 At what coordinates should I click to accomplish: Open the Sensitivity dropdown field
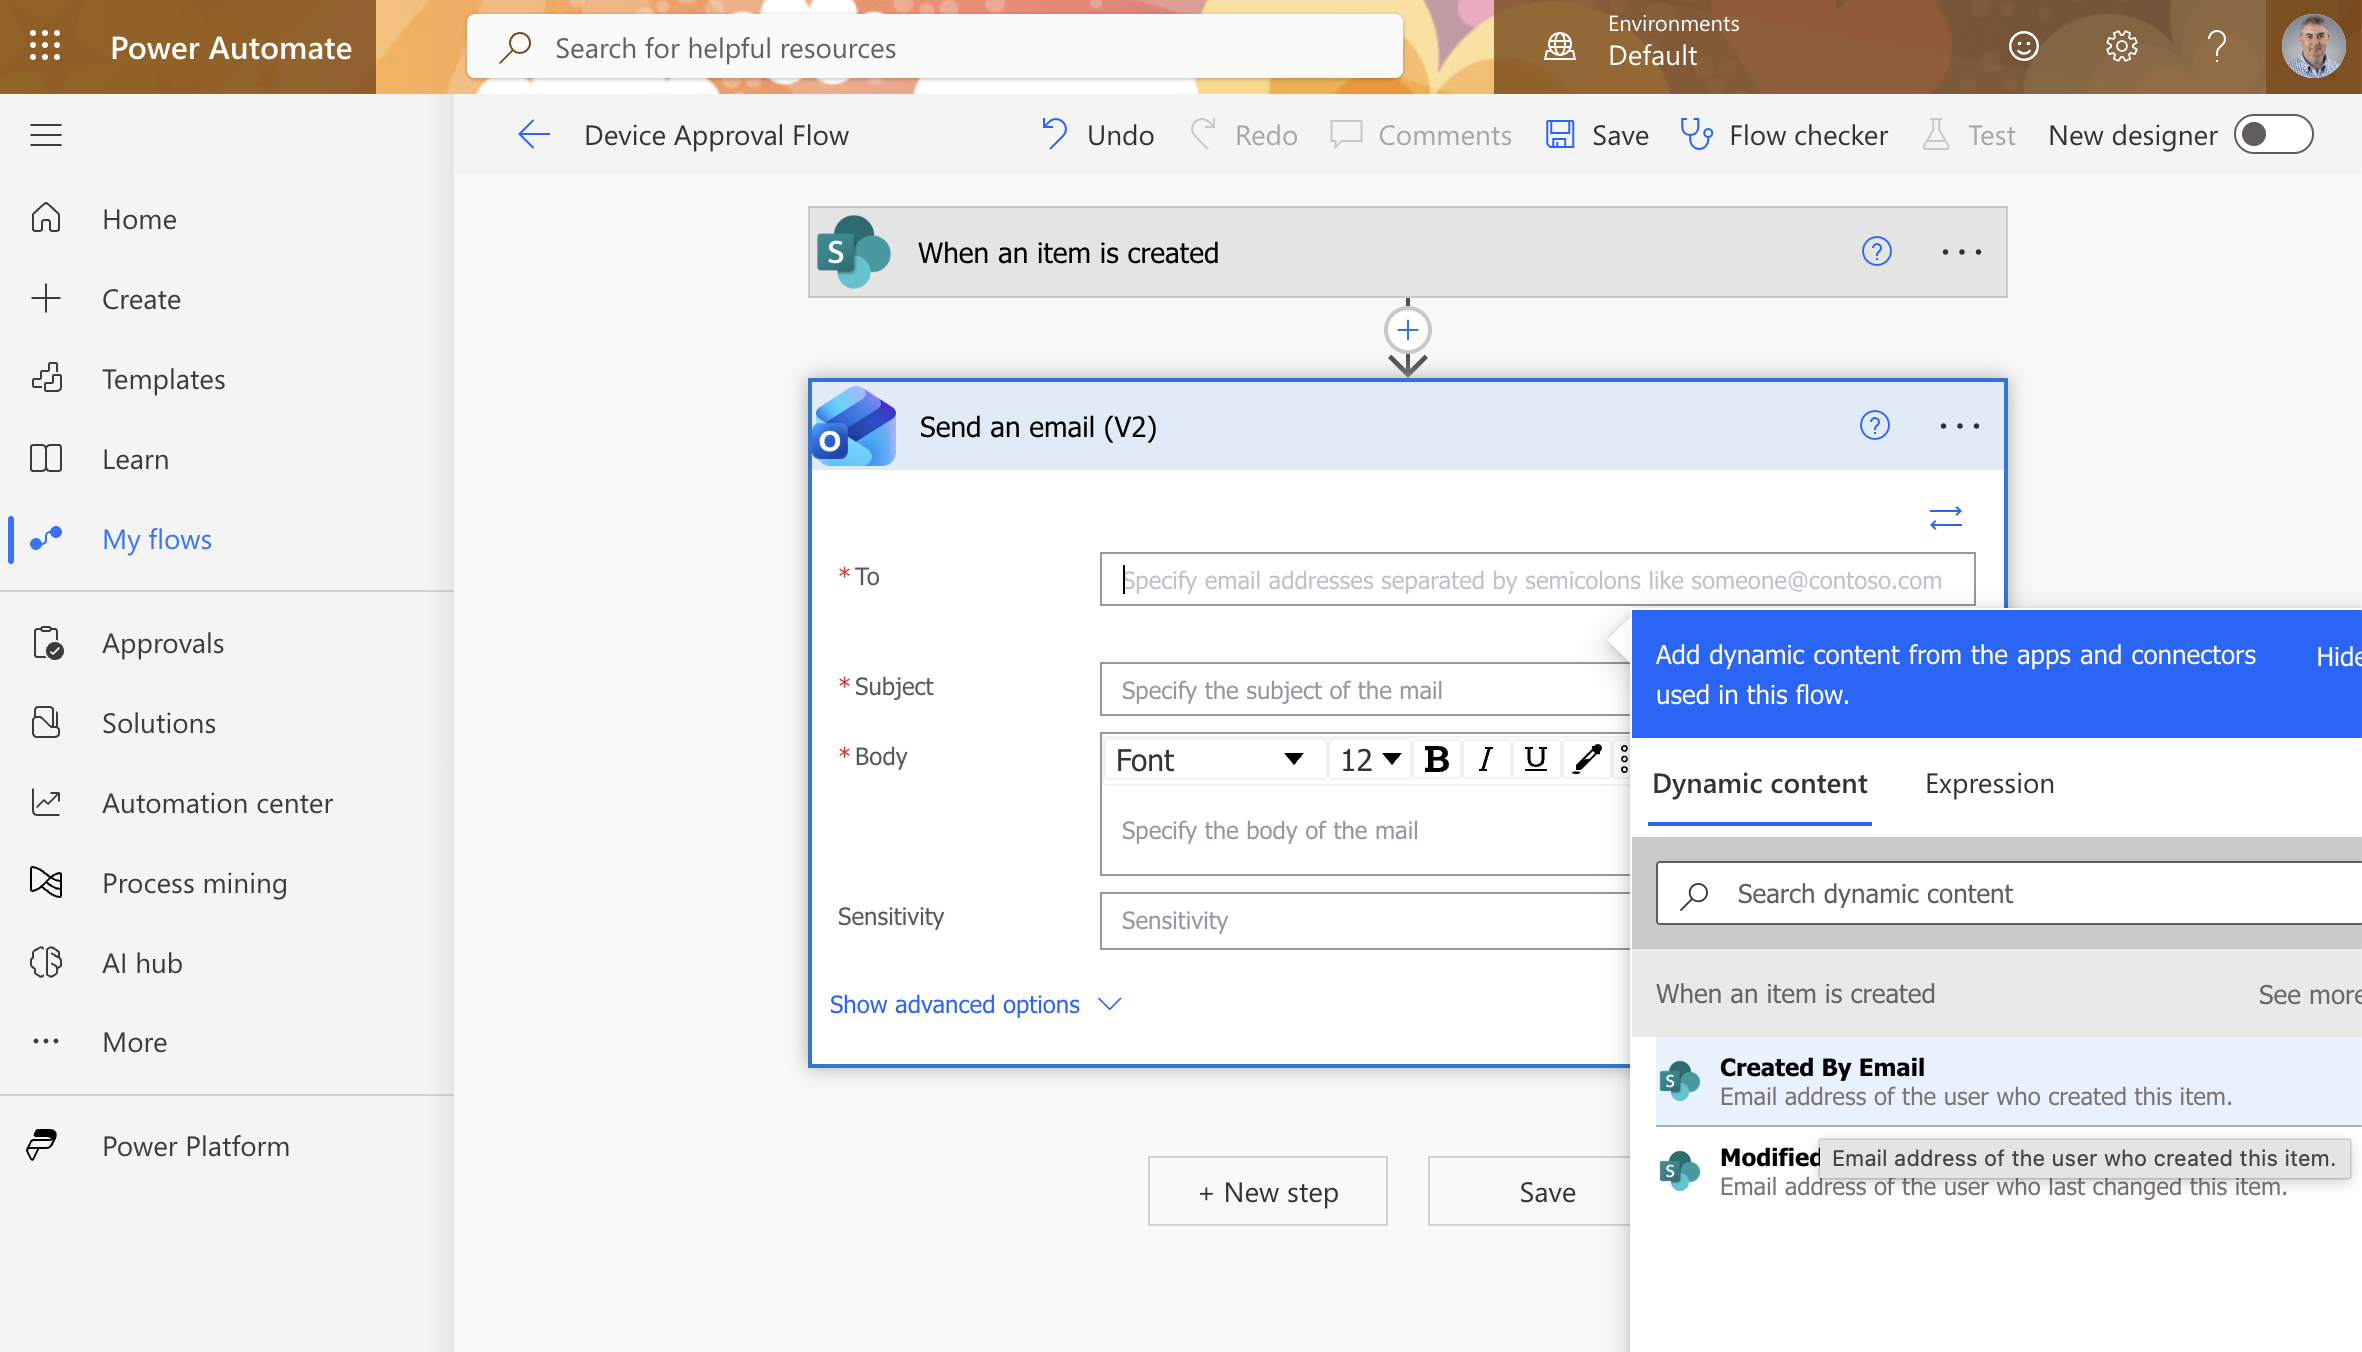pyautogui.click(x=1365, y=921)
